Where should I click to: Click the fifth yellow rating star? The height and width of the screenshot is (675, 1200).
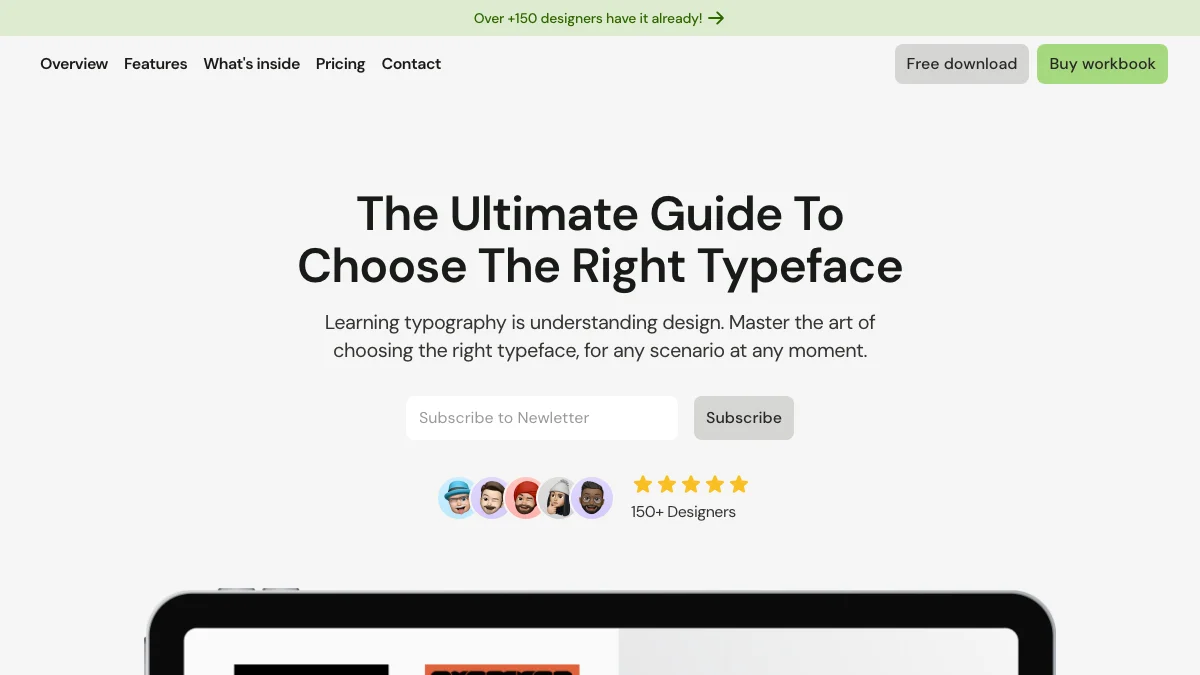pos(739,485)
